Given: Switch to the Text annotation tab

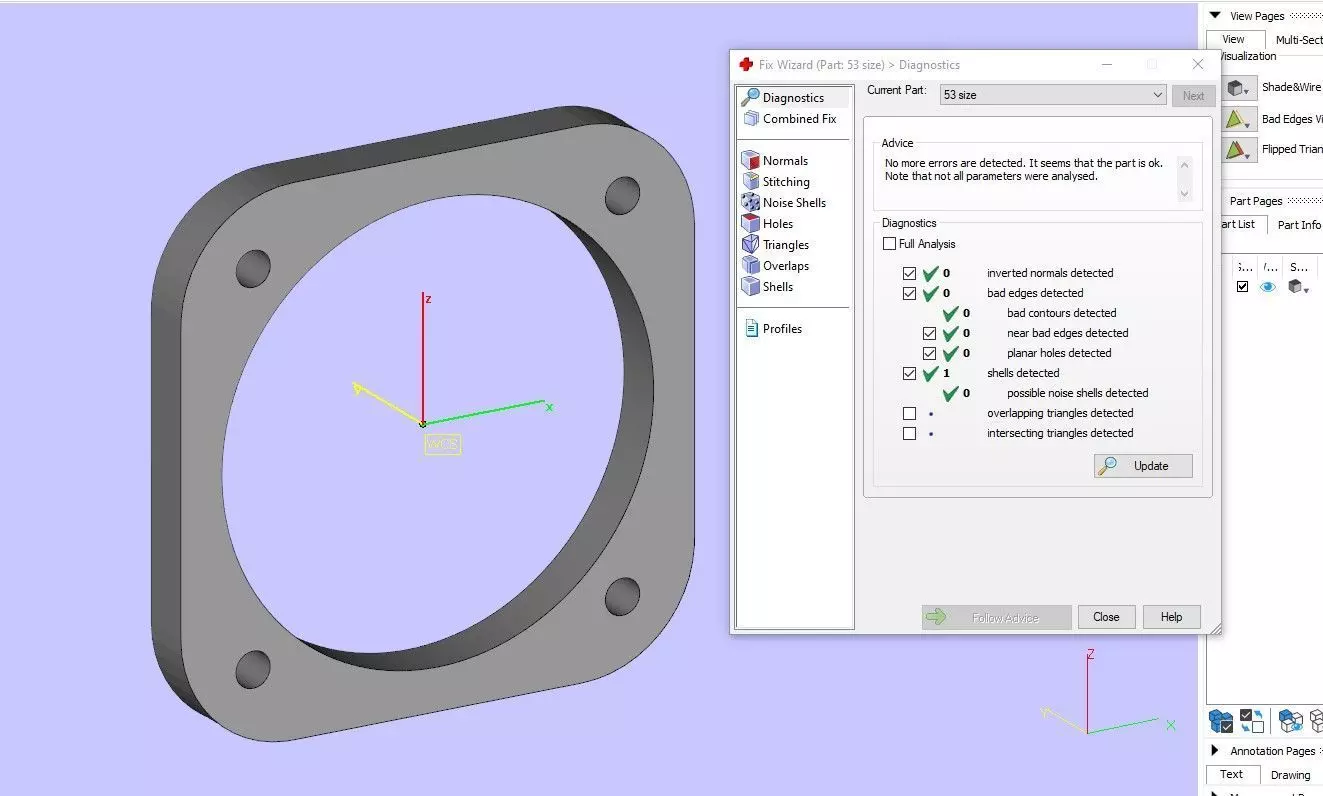Looking at the screenshot, I should tap(1231, 774).
